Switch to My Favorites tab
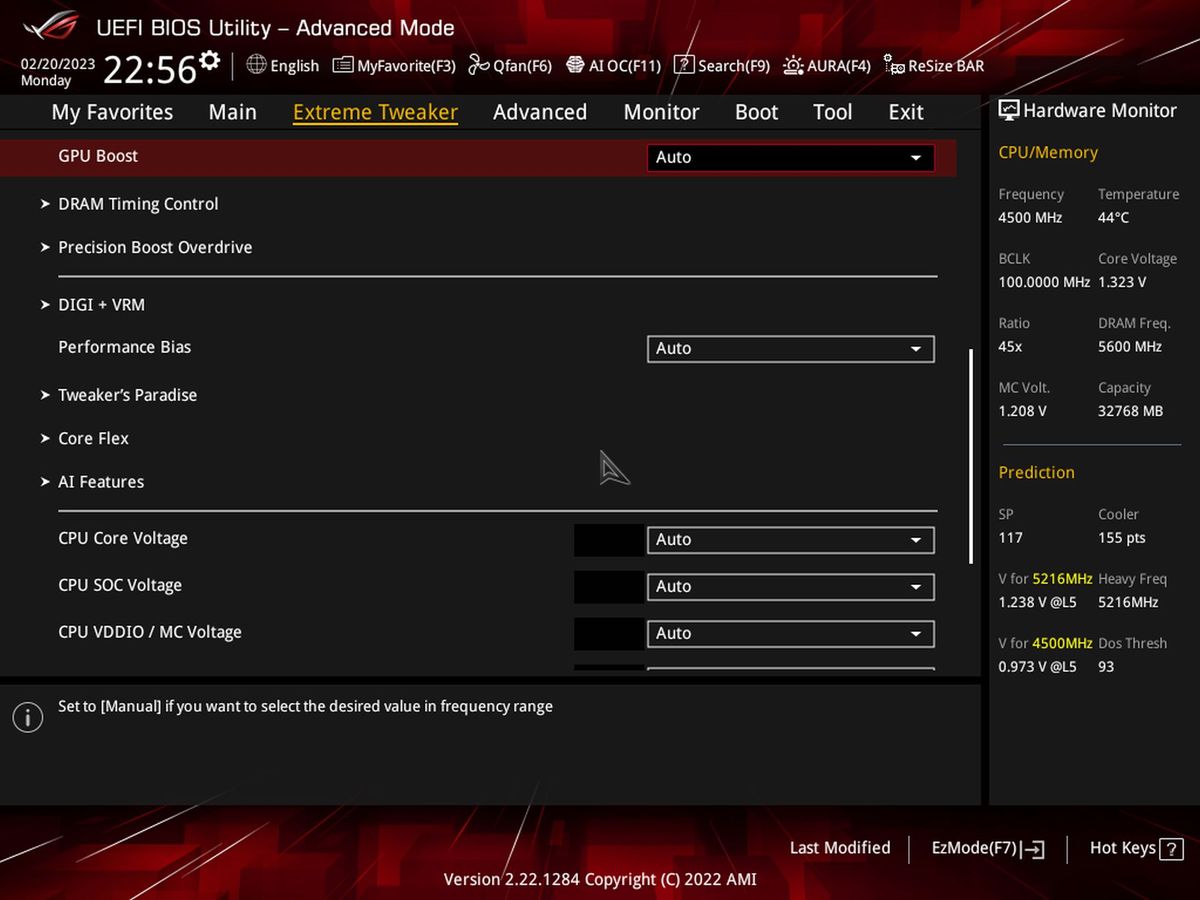Screen dimensions: 1200x900 tap(112, 112)
